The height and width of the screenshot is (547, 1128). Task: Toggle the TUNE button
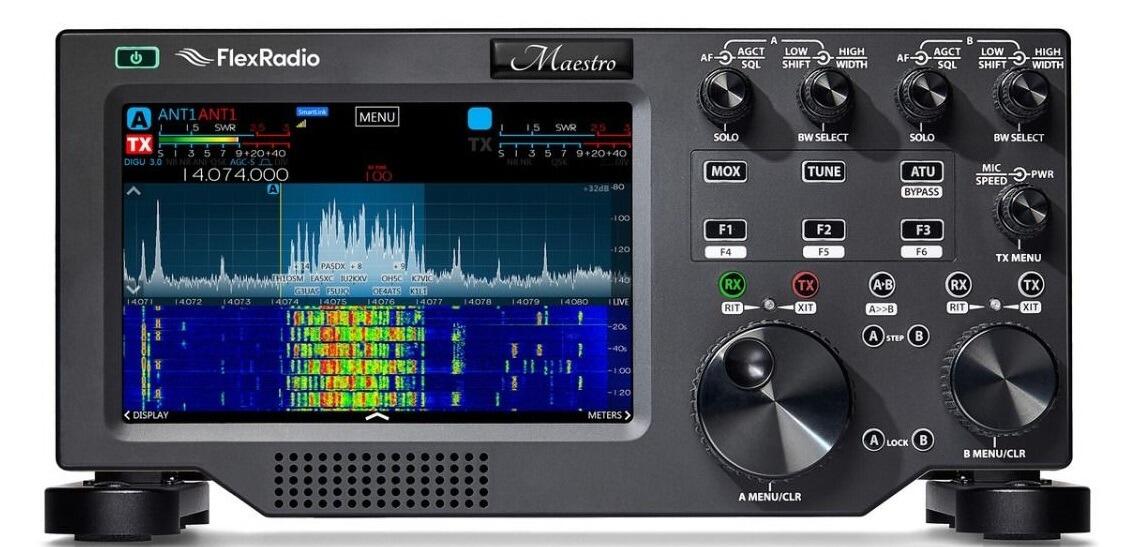click(824, 171)
